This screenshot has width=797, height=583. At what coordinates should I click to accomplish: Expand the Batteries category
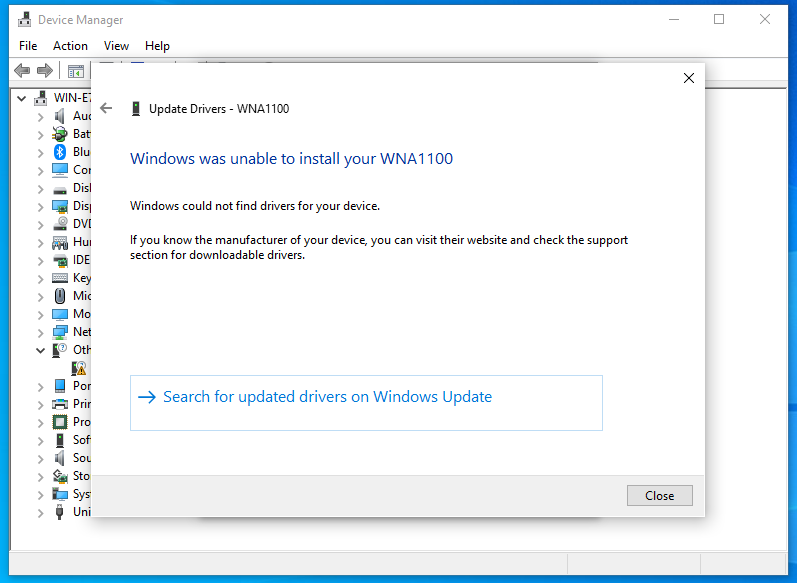(x=41, y=135)
